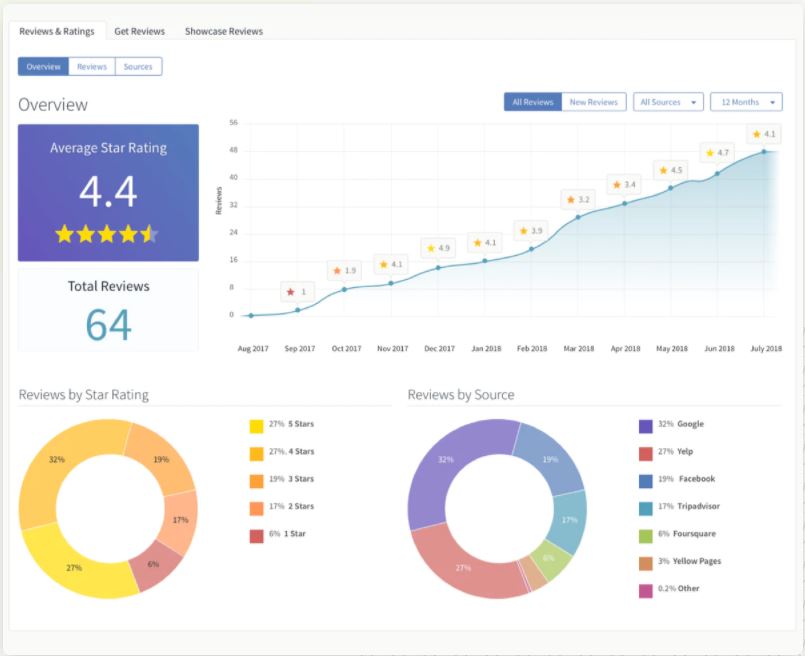Click the 4.7 star rating marker
Viewport: 805px width, 656px height.
tap(717, 152)
